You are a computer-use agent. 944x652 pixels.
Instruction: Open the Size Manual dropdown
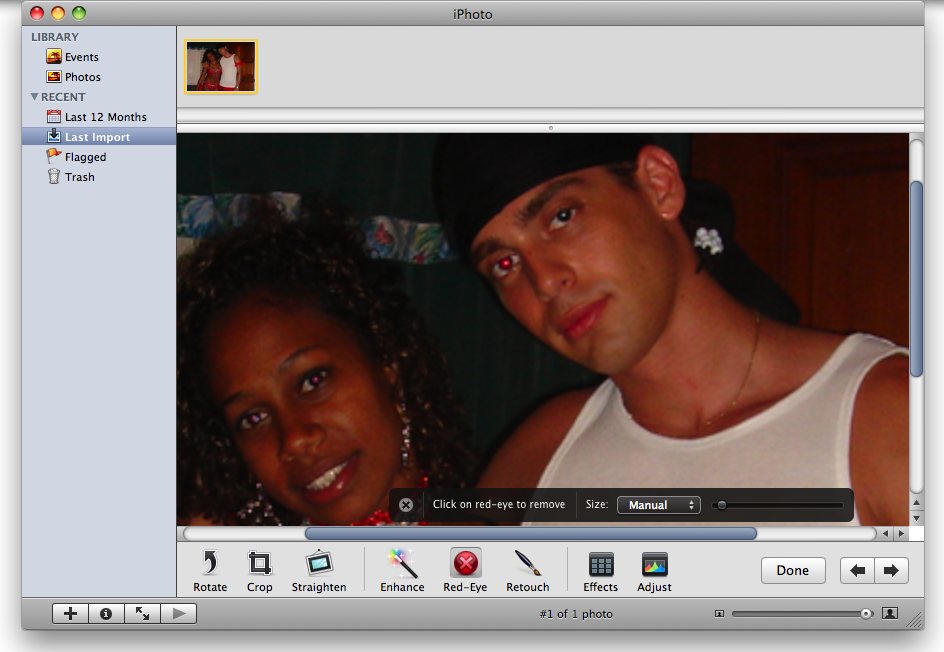pos(658,505)
